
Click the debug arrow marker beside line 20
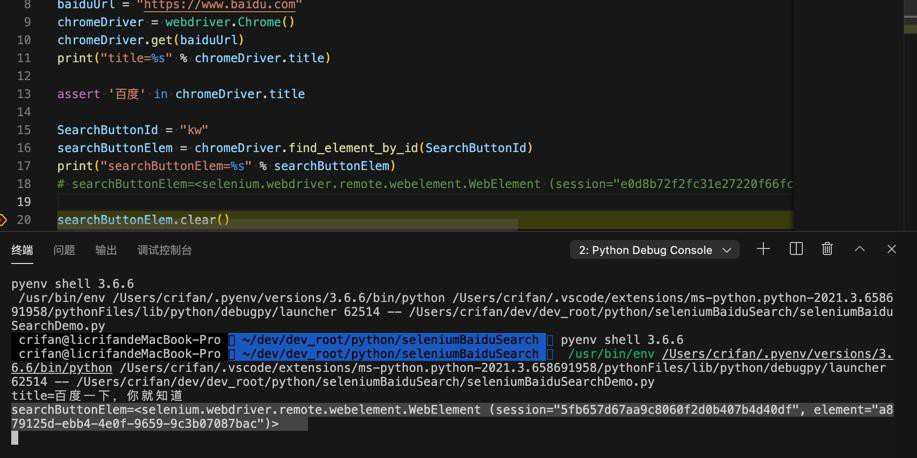coord(4,220)
